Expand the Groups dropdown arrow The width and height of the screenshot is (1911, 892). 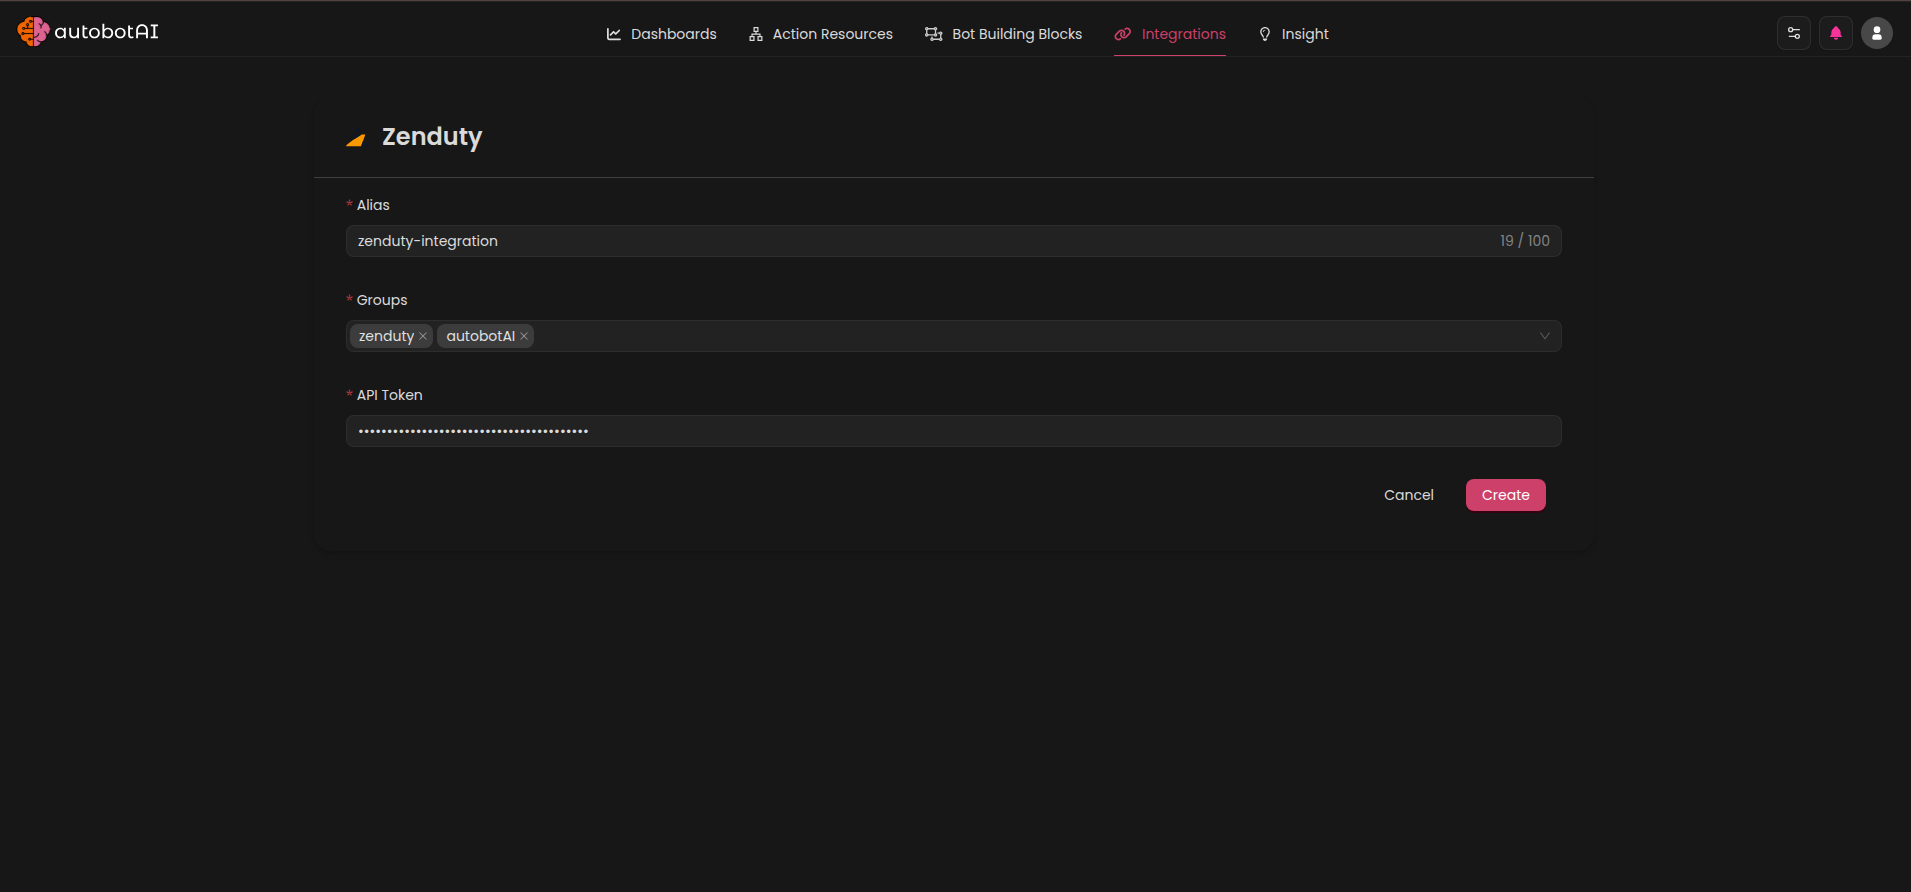point(1545,336)
